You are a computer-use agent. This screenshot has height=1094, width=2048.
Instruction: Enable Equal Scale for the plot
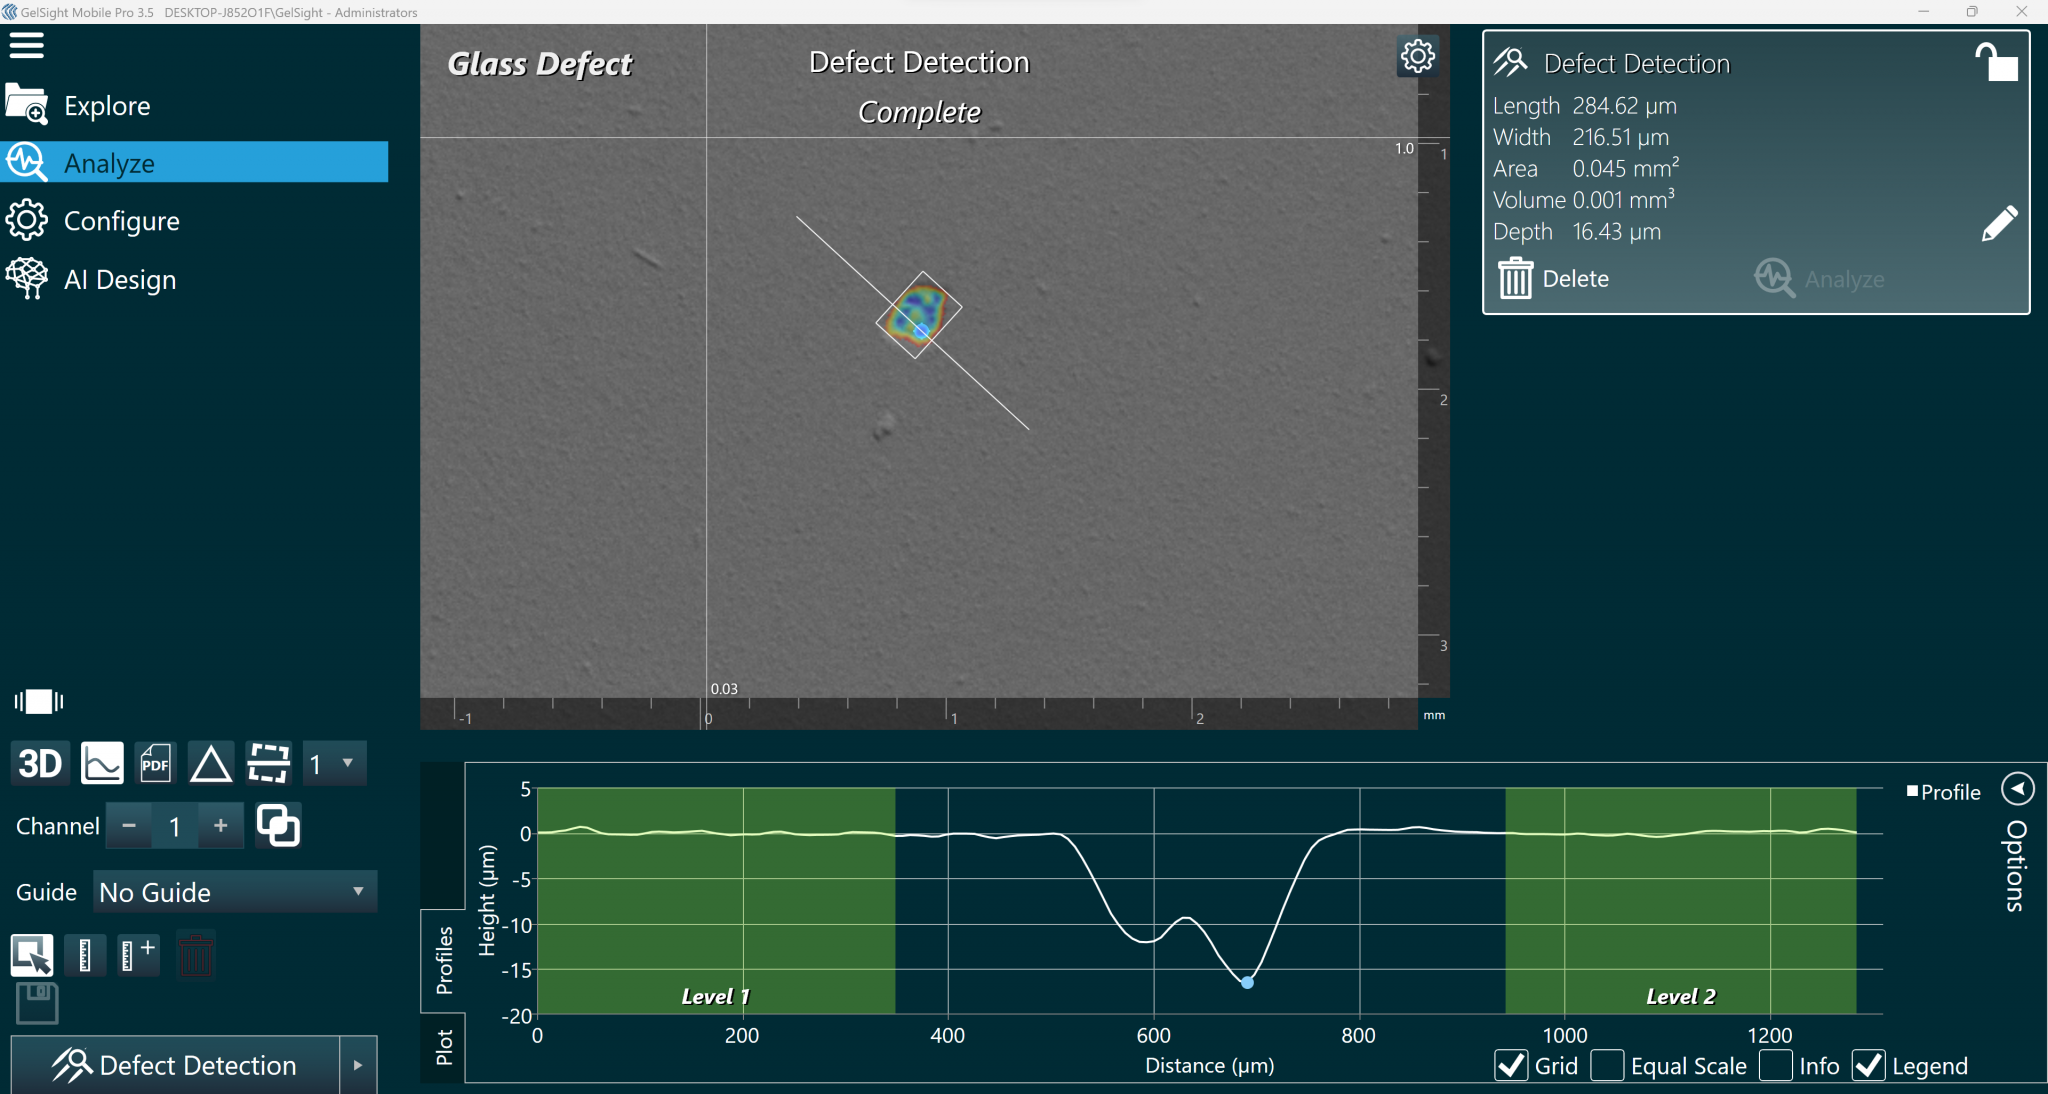pos(1605,1066)
